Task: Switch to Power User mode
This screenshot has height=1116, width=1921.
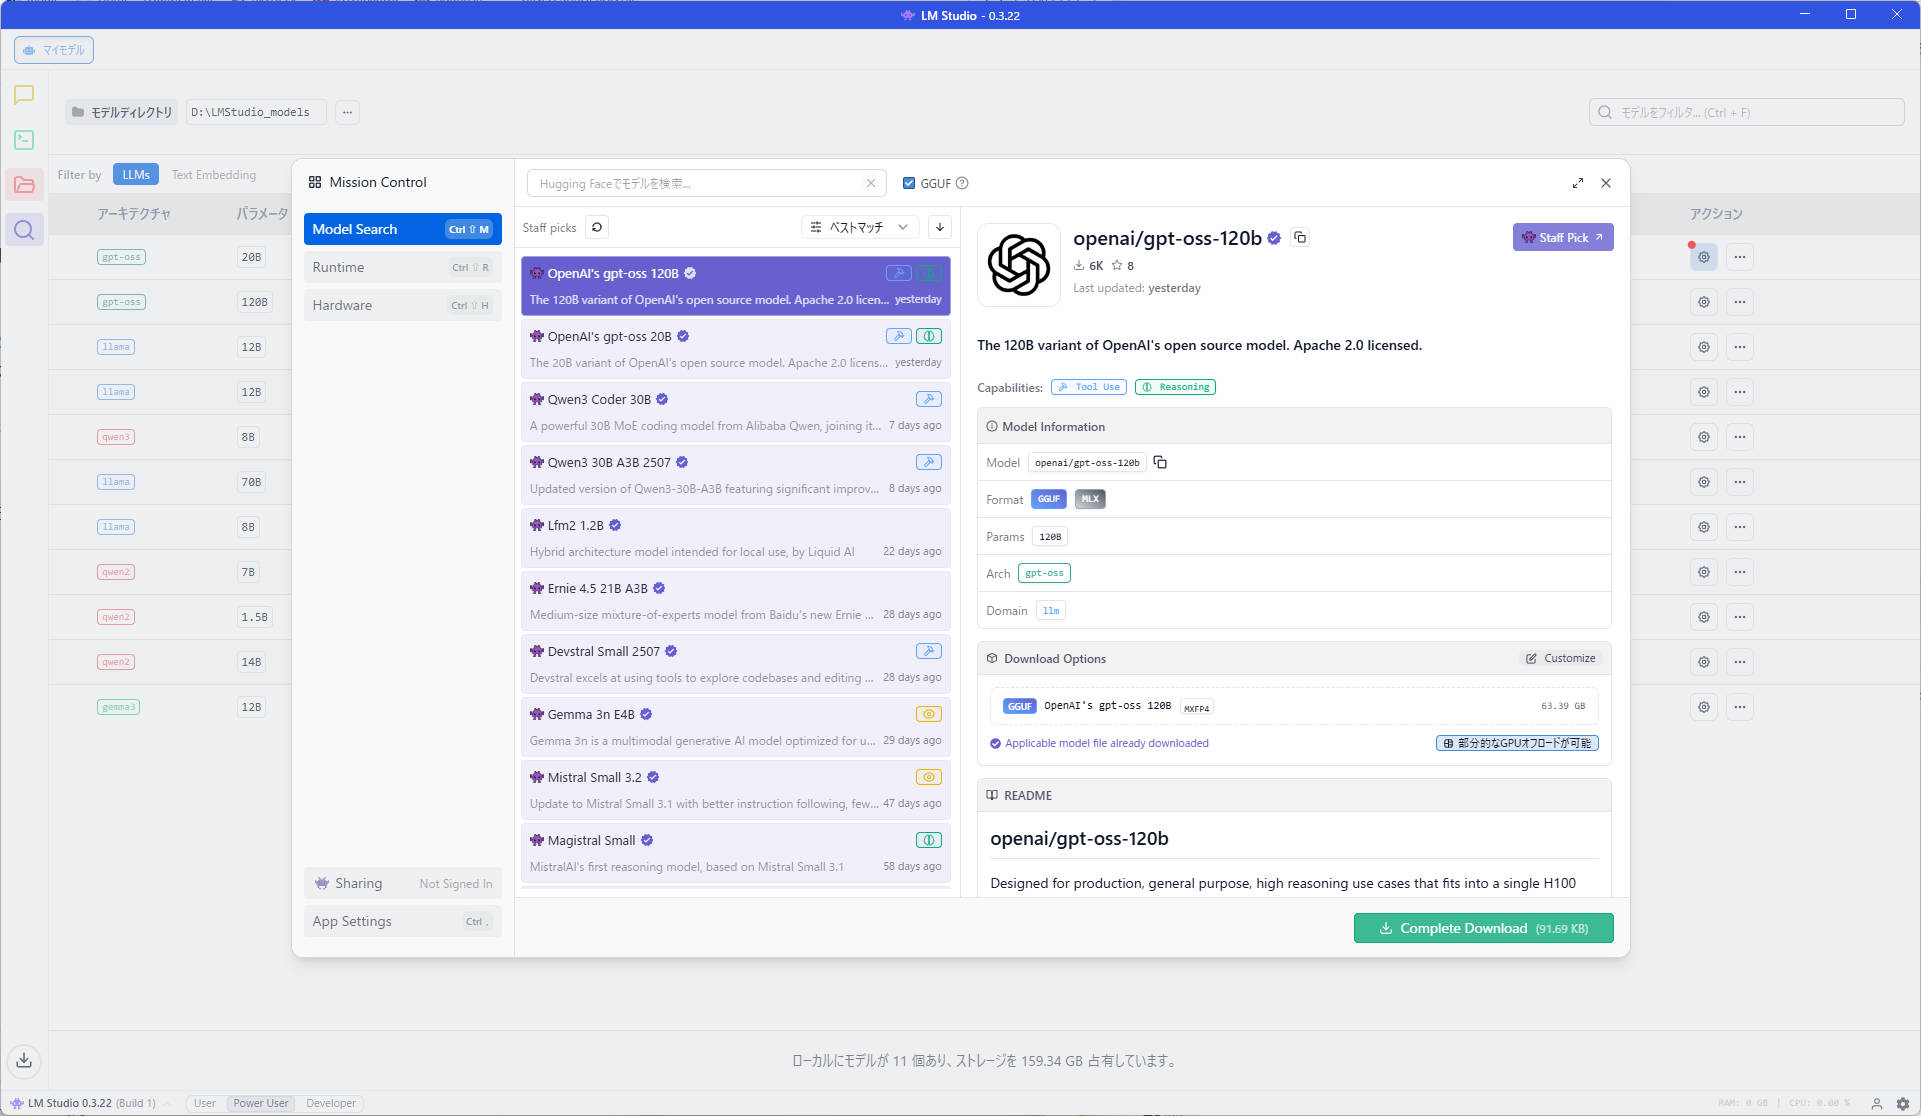Action: 261,1103
